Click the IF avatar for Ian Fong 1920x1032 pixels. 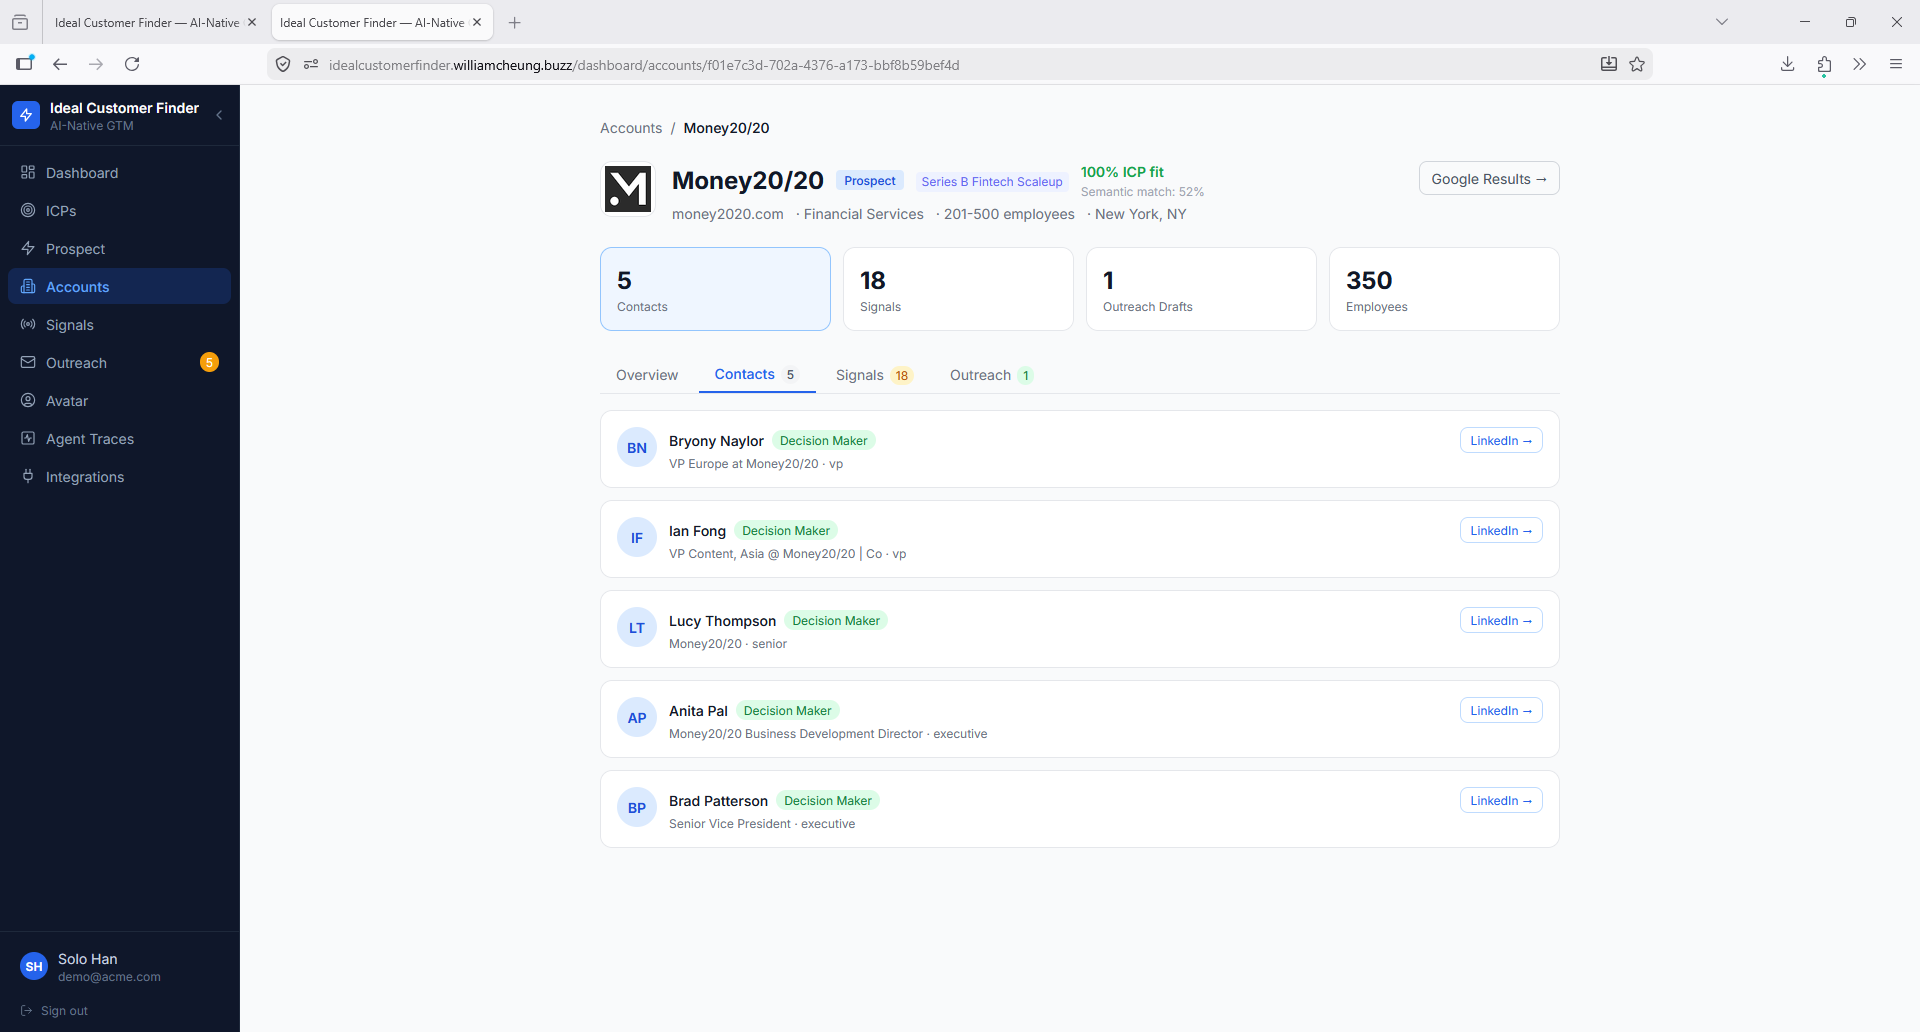637,538
